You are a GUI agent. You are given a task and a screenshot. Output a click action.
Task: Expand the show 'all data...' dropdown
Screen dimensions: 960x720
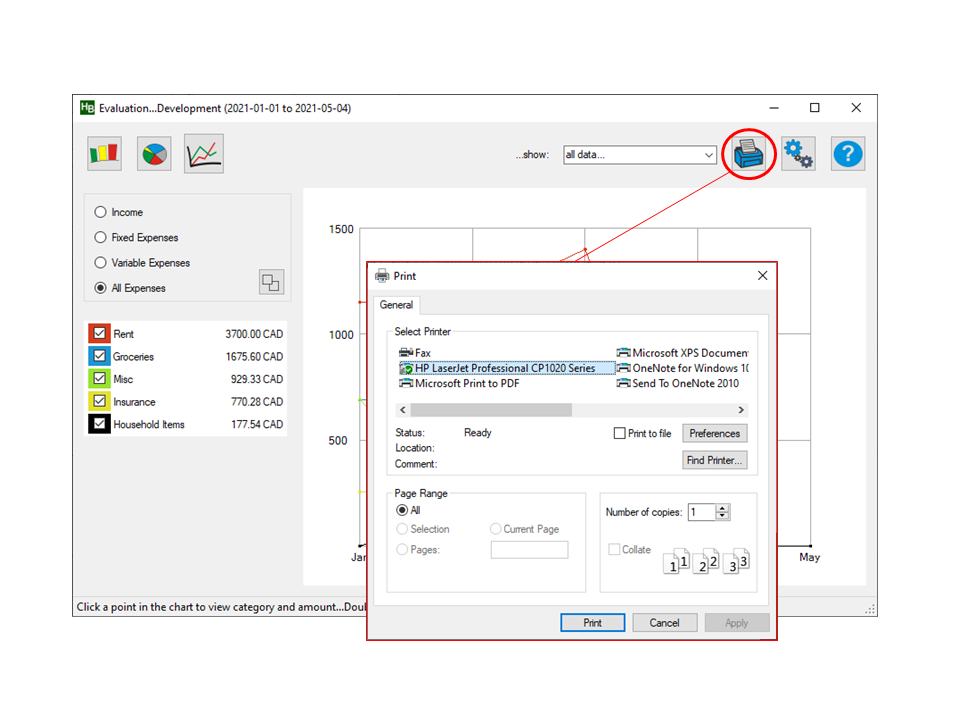tap(709, 155)
